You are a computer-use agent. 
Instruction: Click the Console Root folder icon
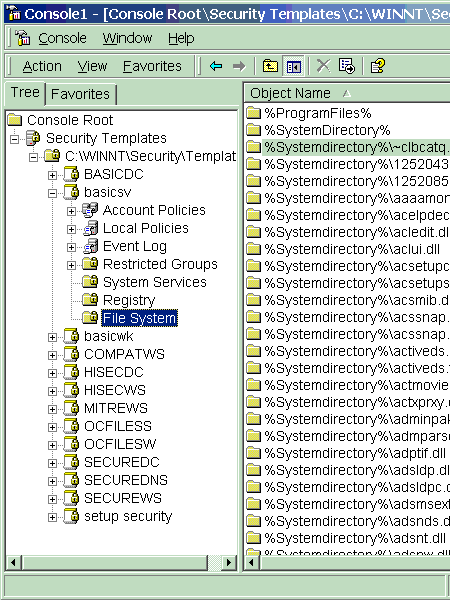pyautogui.click(x=15, y=120)
